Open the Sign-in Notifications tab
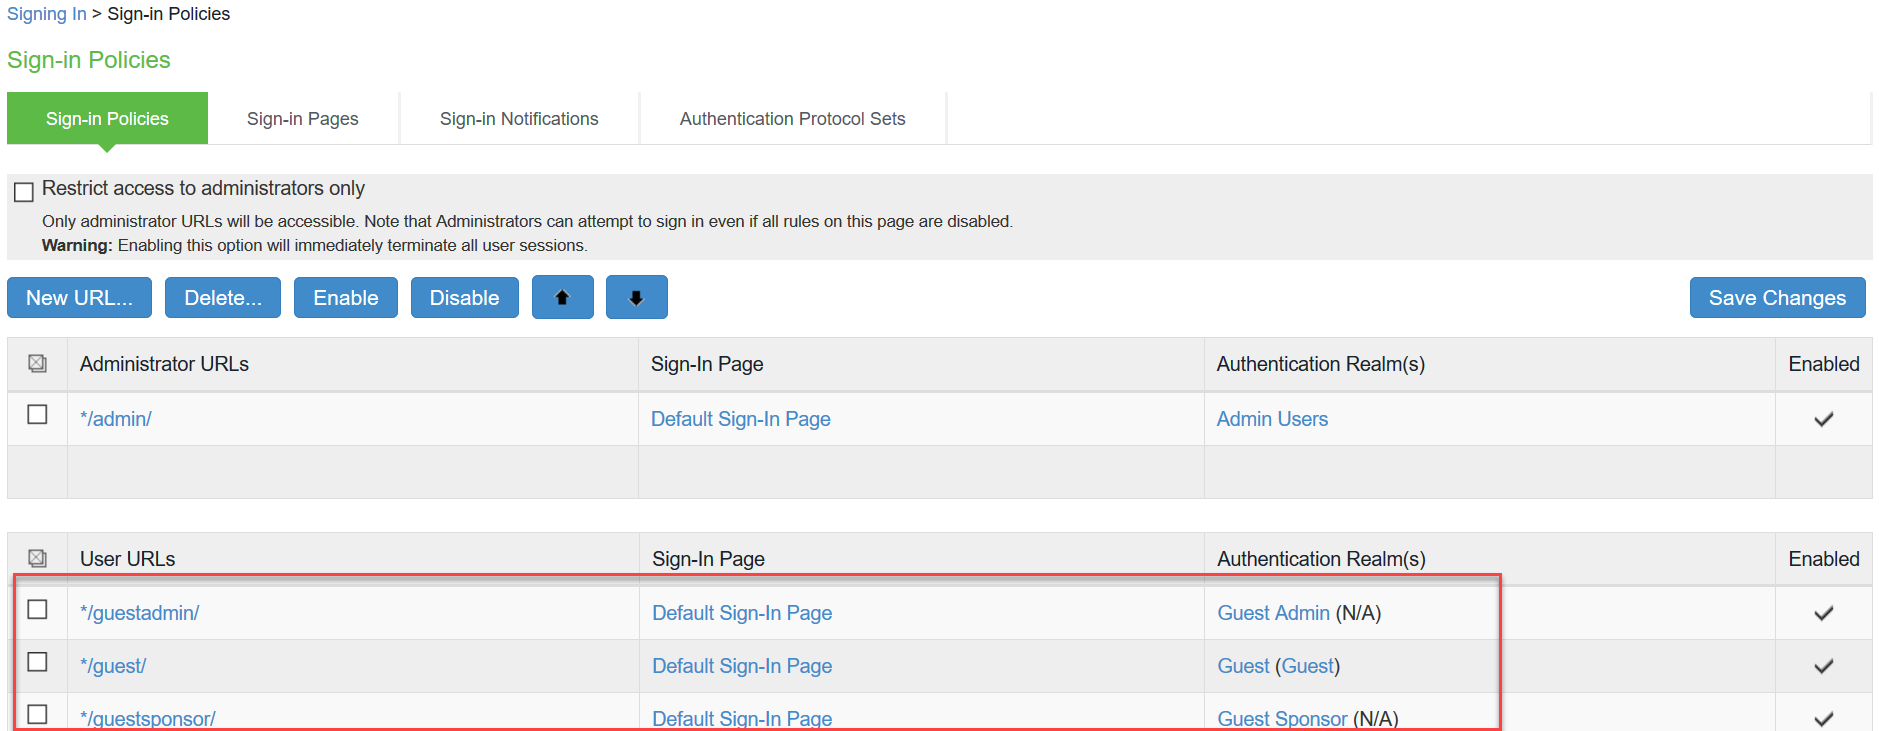This screenshot has height=731, width=1879. [x=519, y=119]
